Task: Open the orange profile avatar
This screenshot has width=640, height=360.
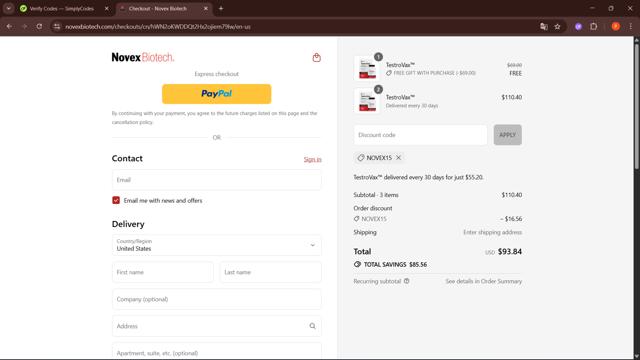Action: [616, 27]
